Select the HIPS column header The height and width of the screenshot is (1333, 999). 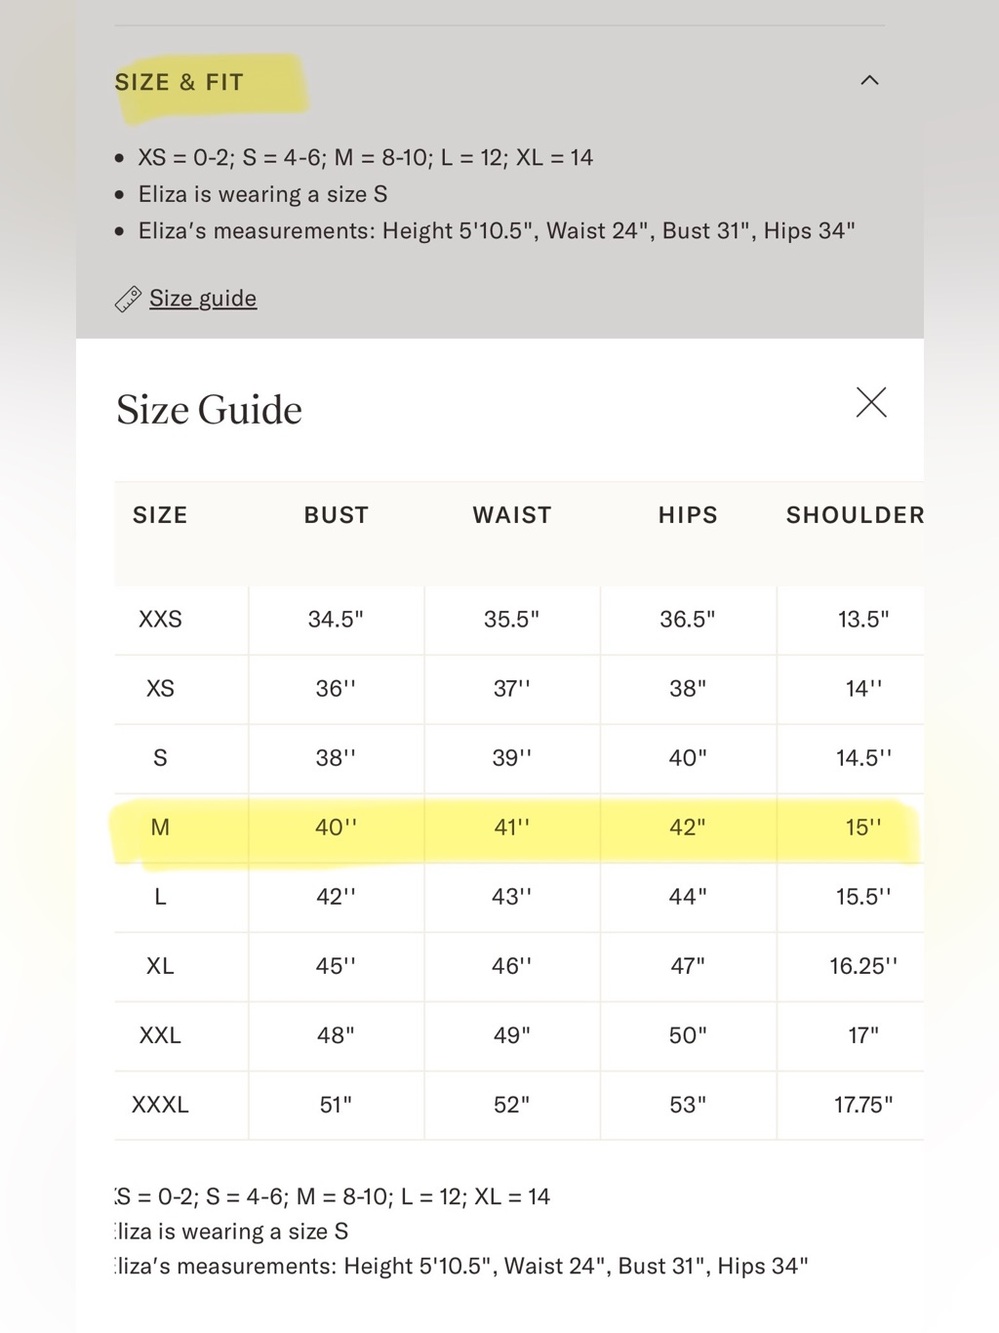688,515
